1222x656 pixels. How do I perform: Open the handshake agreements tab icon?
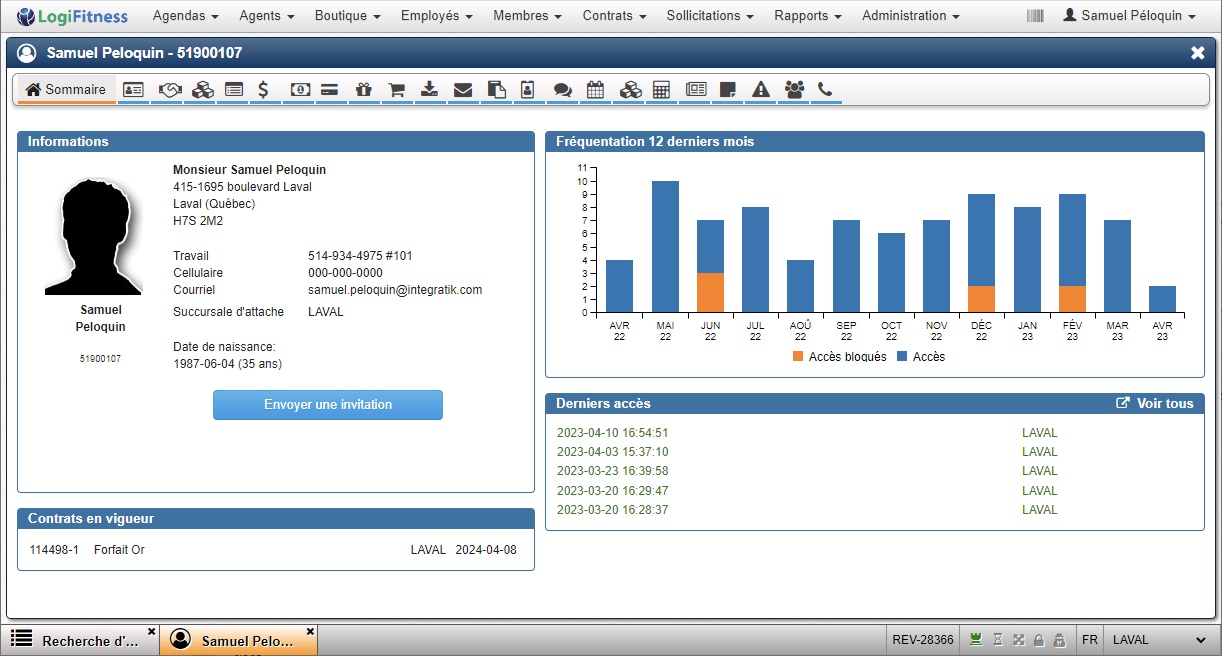point(170,90)
